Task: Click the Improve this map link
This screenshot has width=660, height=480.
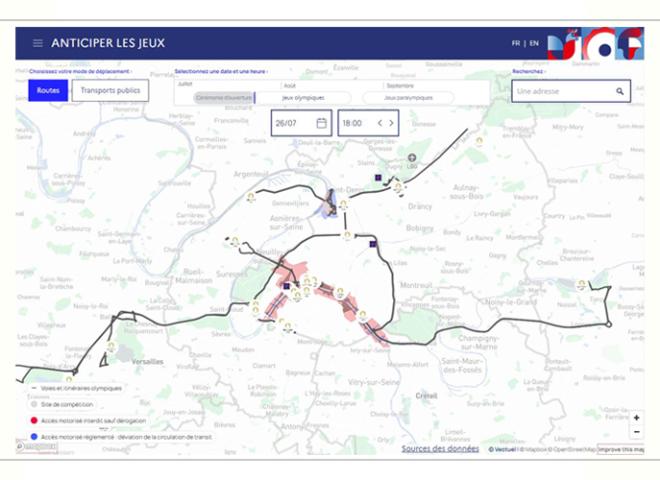Action: pos(621,449)
